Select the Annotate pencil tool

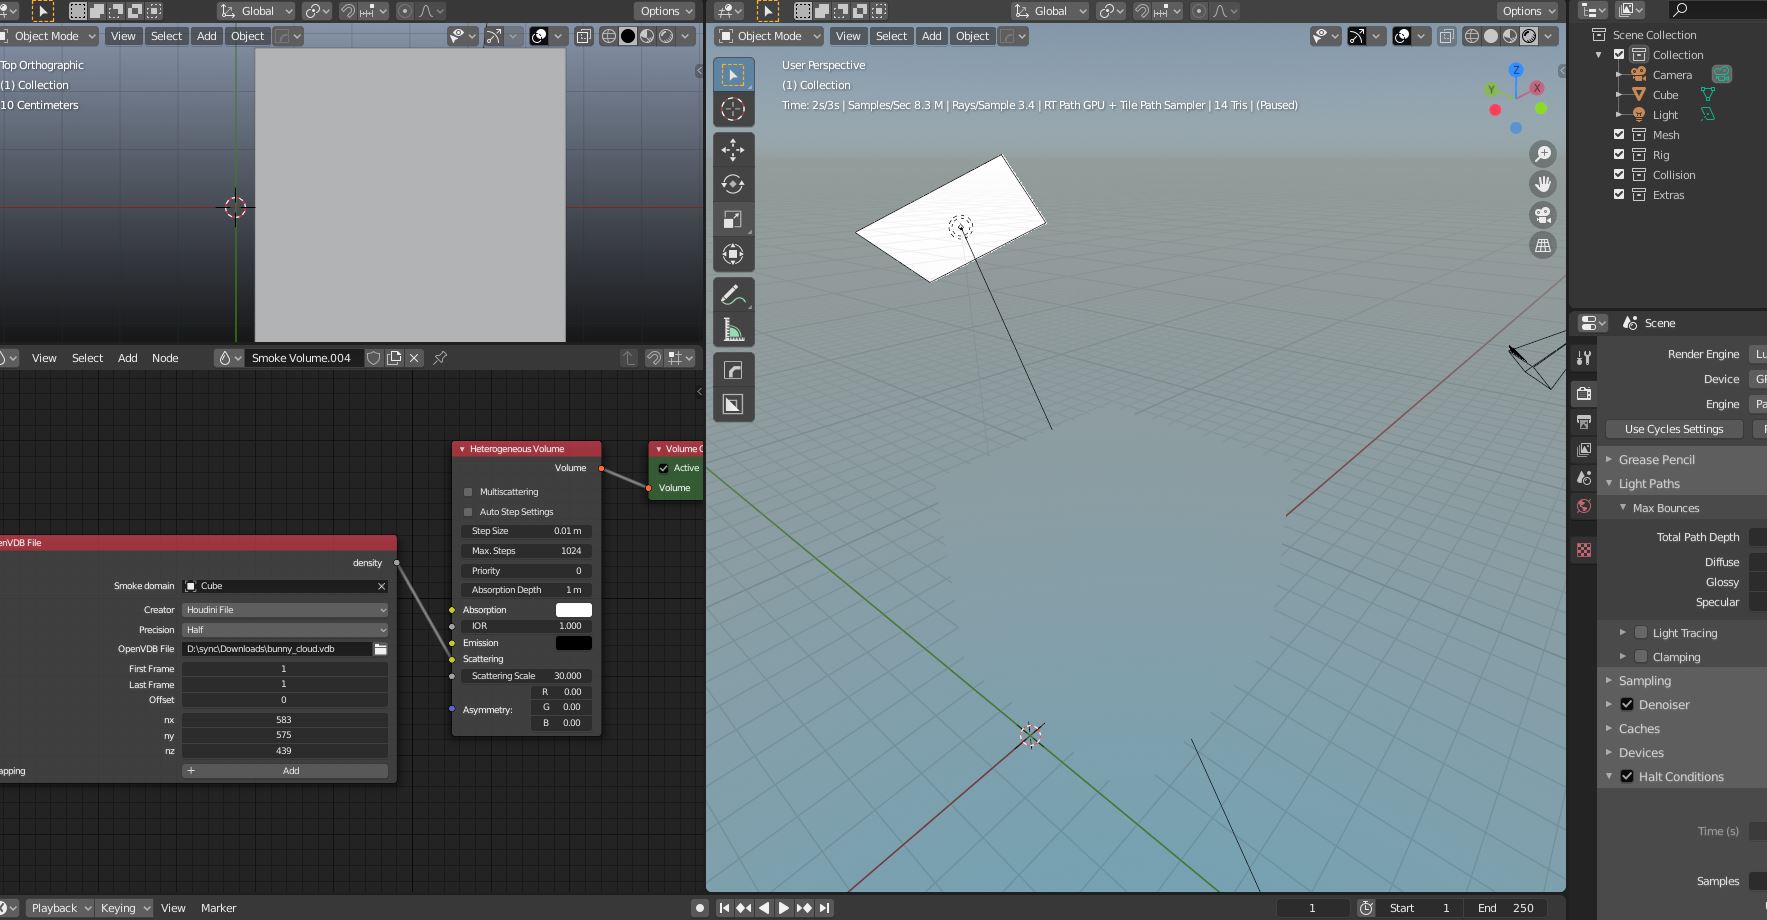733,295
